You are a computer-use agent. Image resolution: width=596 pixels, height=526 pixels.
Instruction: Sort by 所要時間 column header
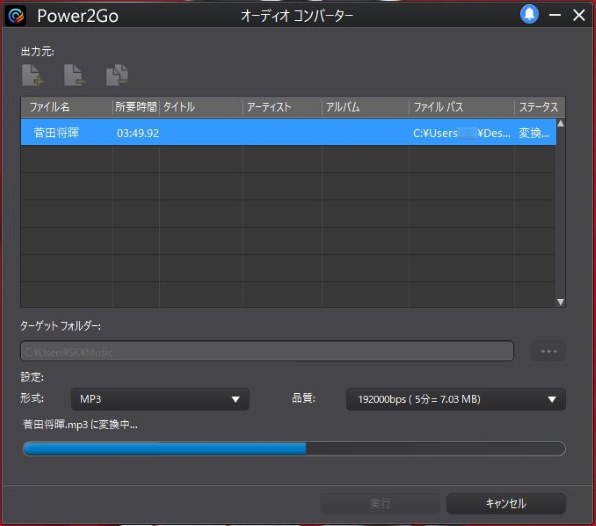tap(136, 107)
